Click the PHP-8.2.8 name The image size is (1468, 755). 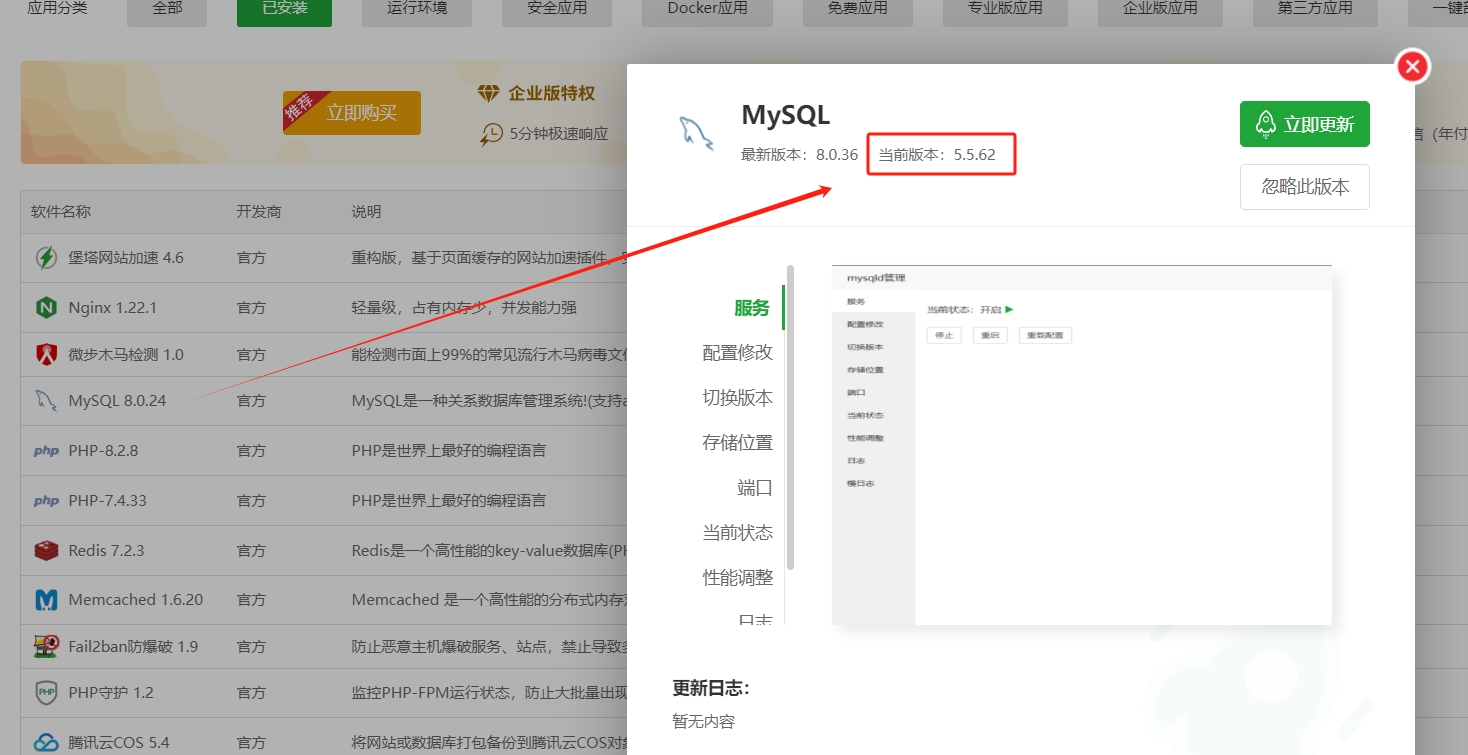click(x=103, y=451)
